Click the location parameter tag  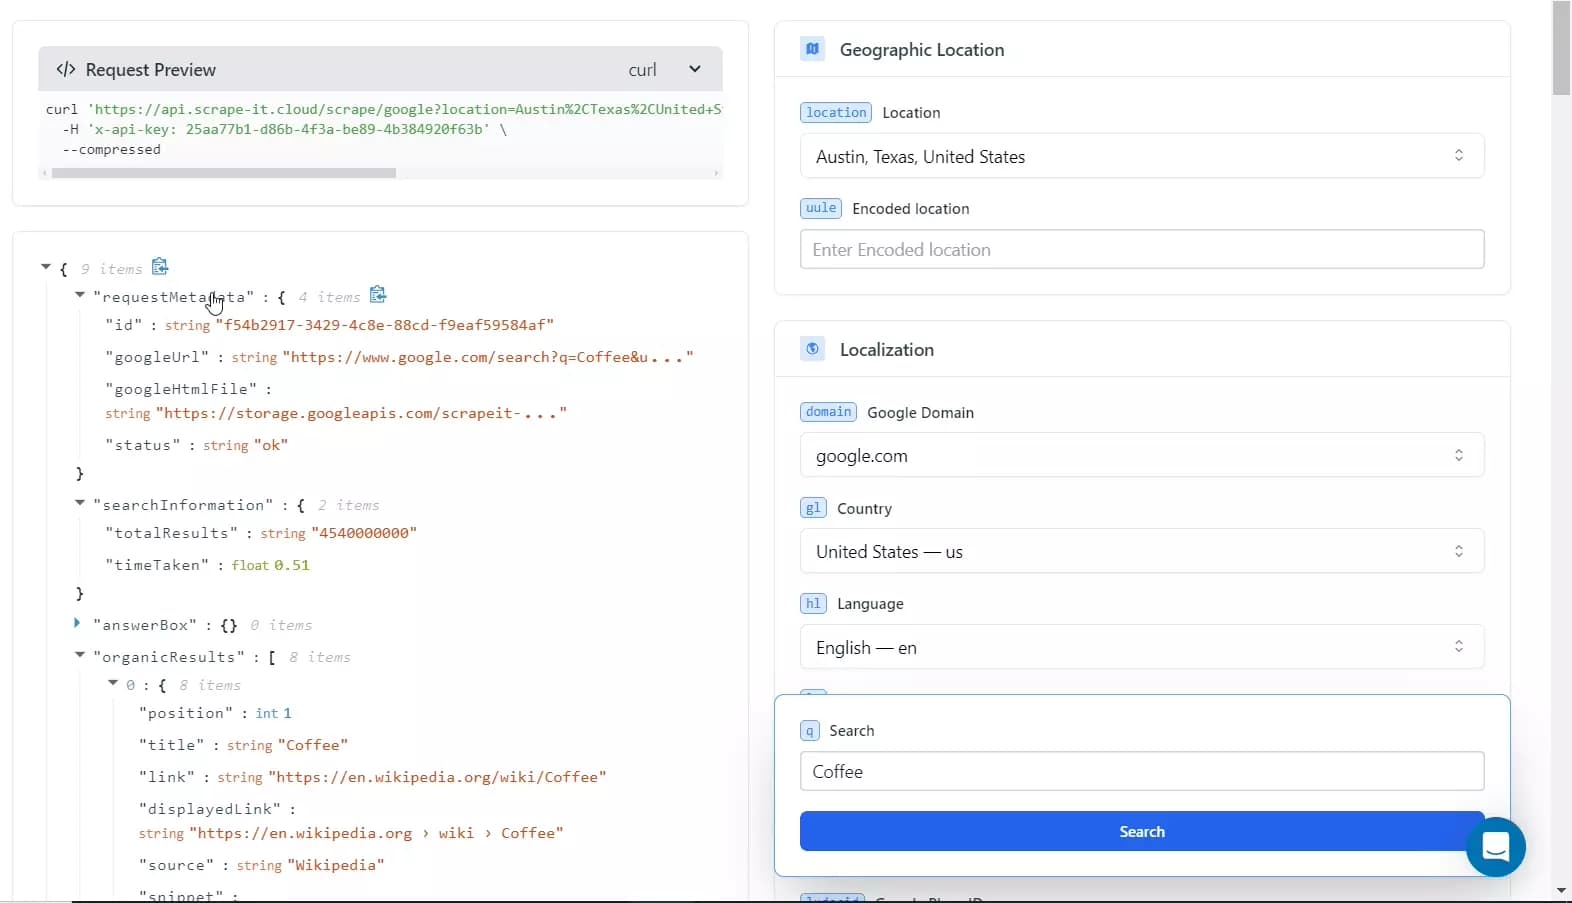836,113
